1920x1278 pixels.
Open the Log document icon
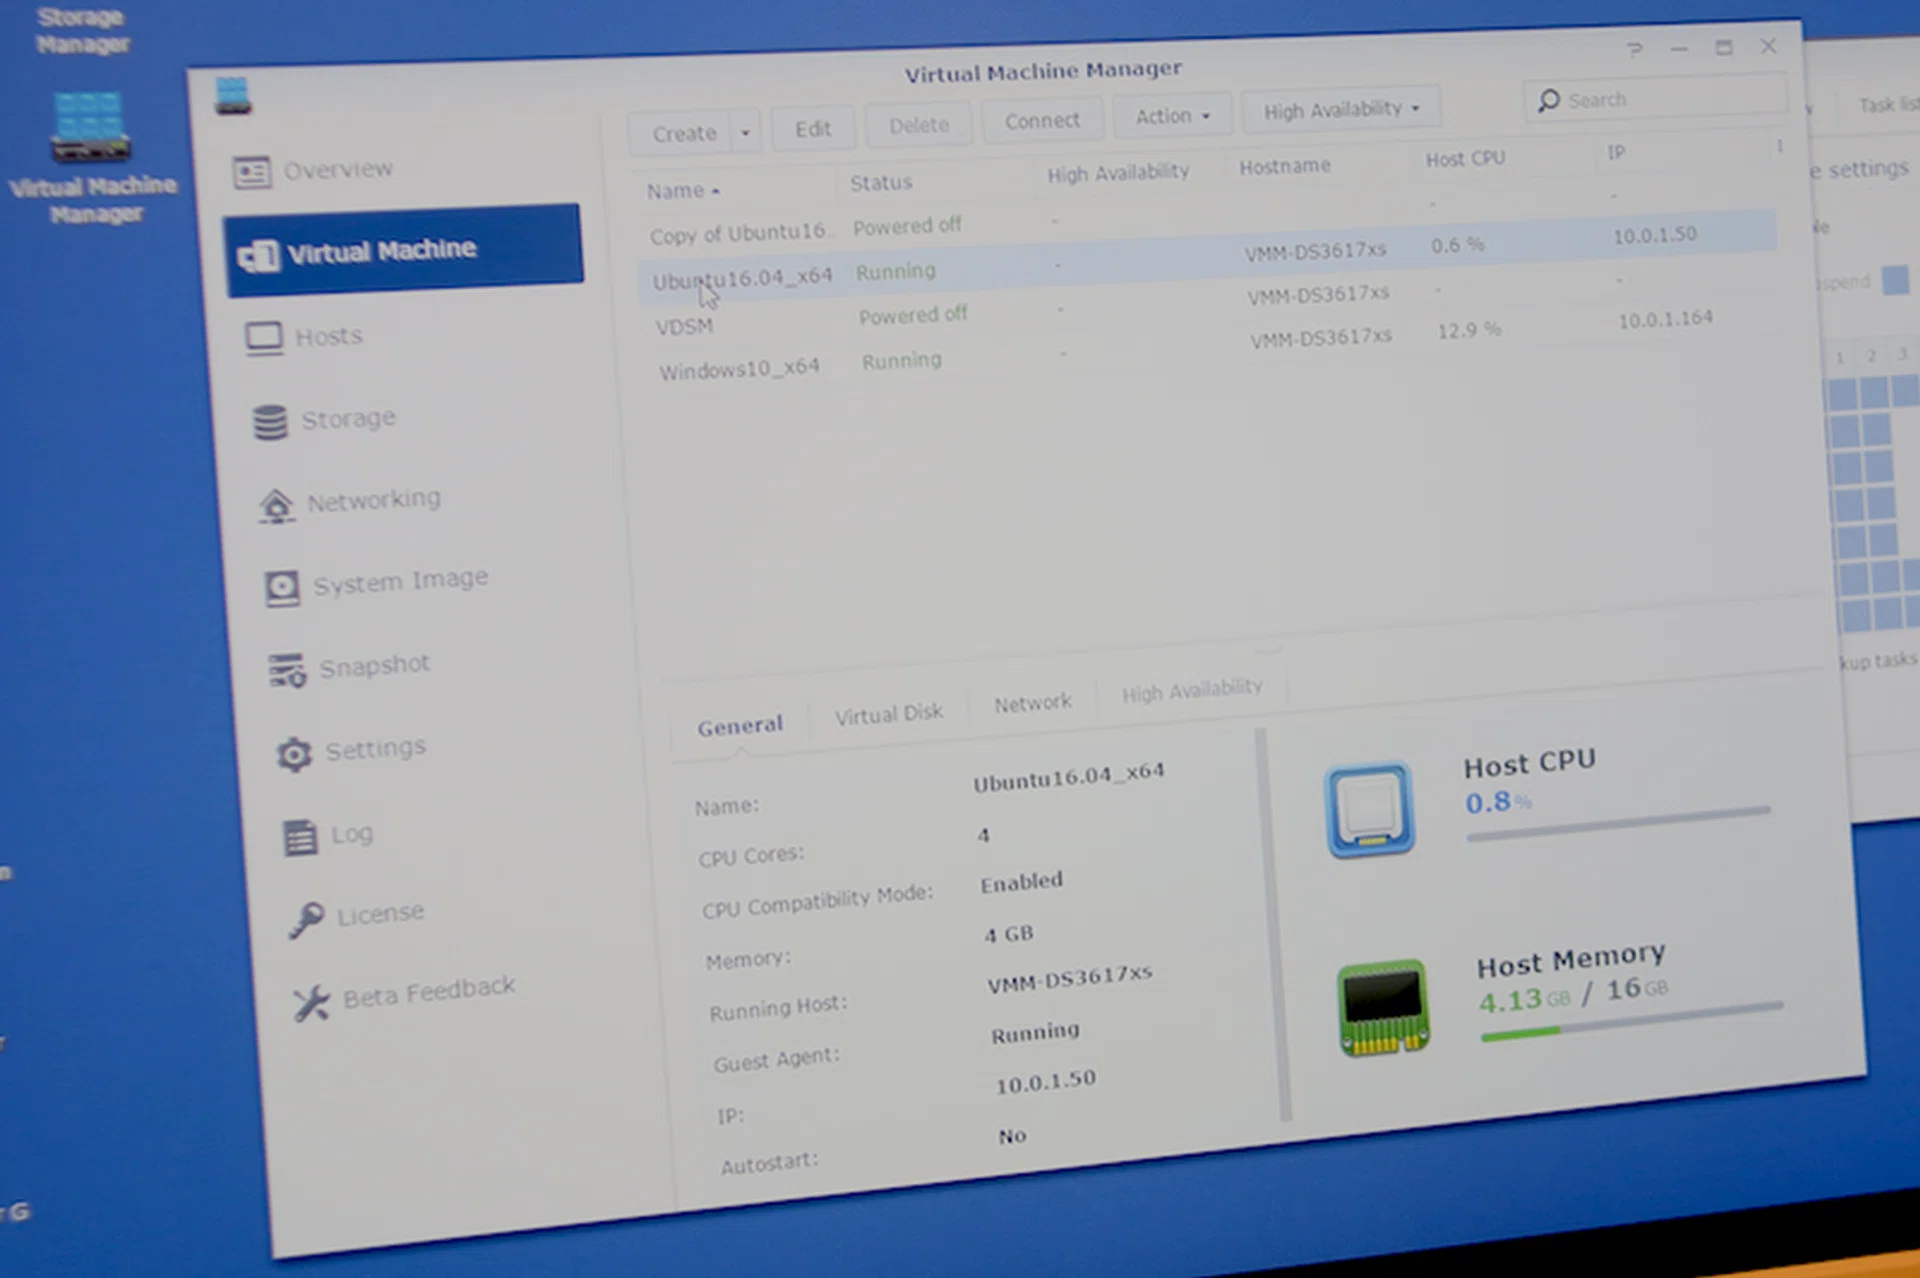[x=300, y=837]
